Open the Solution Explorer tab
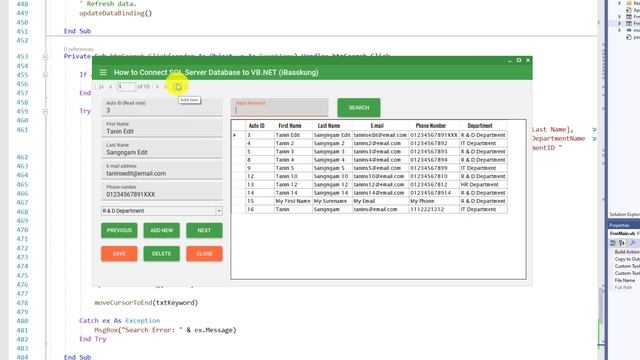The height and width of the screenshot is (360, 640). click(x=624, y=214)
